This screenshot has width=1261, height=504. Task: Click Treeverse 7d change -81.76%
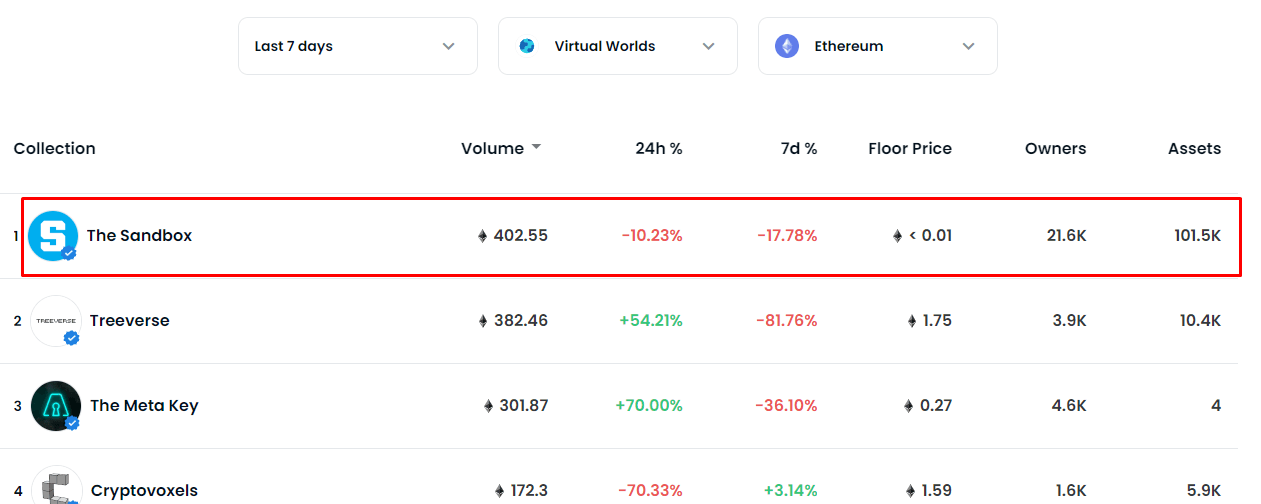(x=787, y=321)
